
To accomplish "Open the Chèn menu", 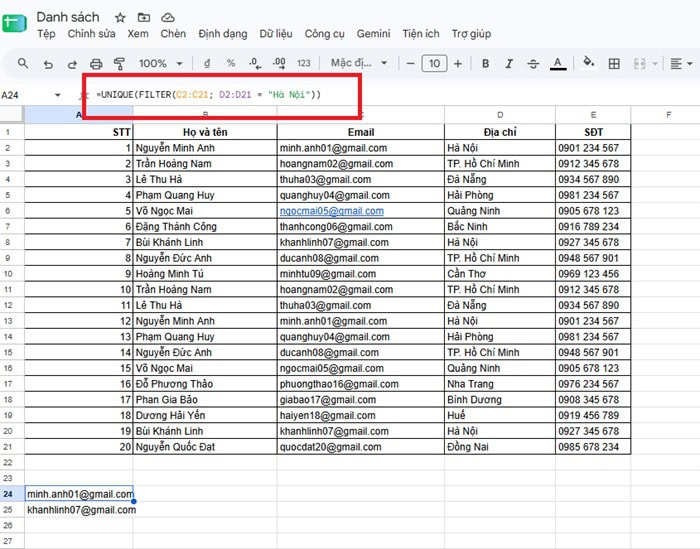I will tap(173, 34).
